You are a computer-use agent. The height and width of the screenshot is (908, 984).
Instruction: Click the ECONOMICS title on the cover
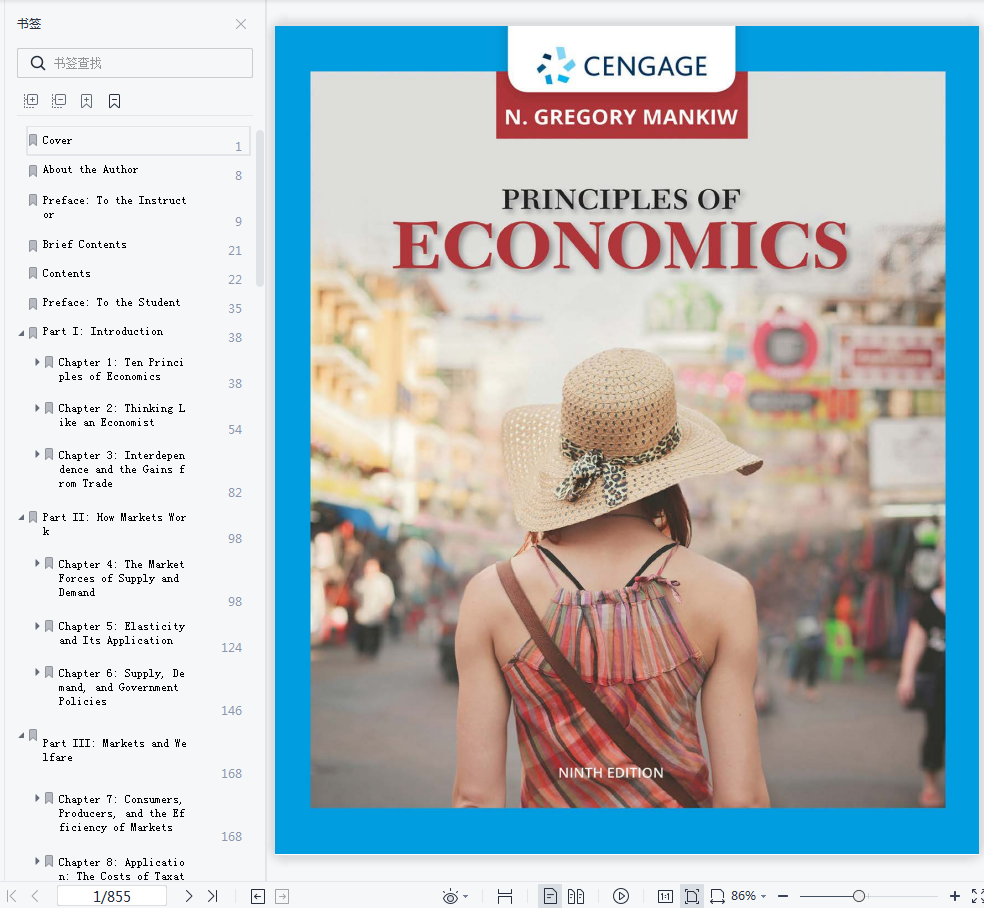click(x=621, y=245)
